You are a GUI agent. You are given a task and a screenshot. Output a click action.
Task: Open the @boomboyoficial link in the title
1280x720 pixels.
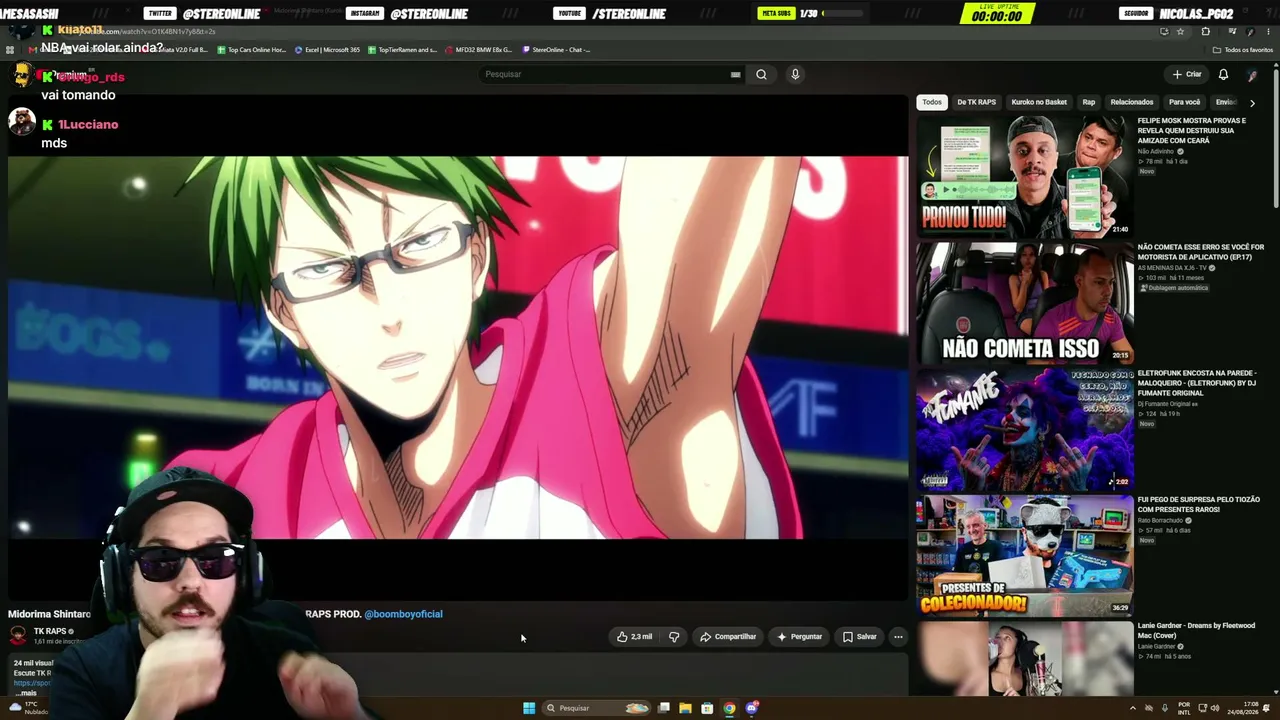click(403, 614)
